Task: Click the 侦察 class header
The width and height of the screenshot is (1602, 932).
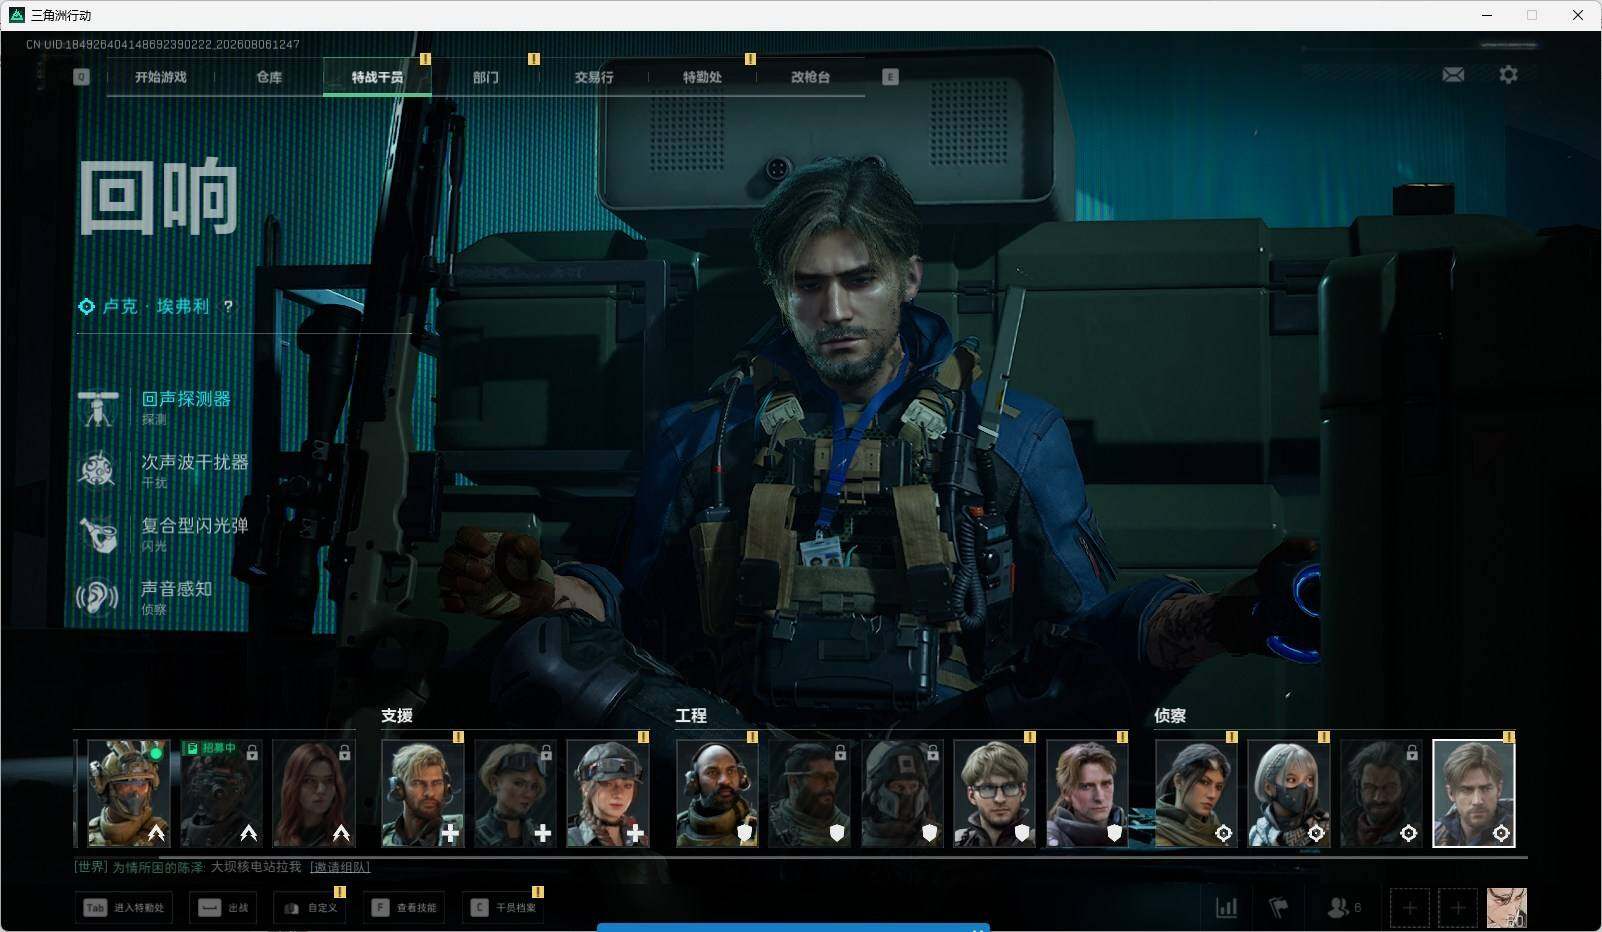Action: click(x=1170, y=716)
